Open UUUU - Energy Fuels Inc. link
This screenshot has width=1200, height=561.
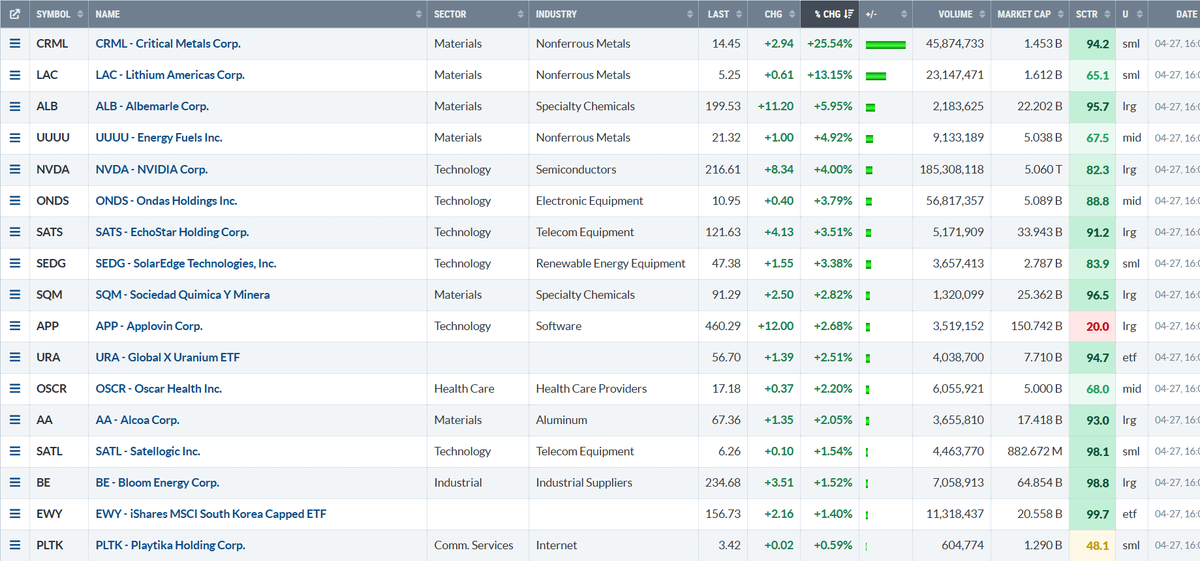[x=159, y=138]
